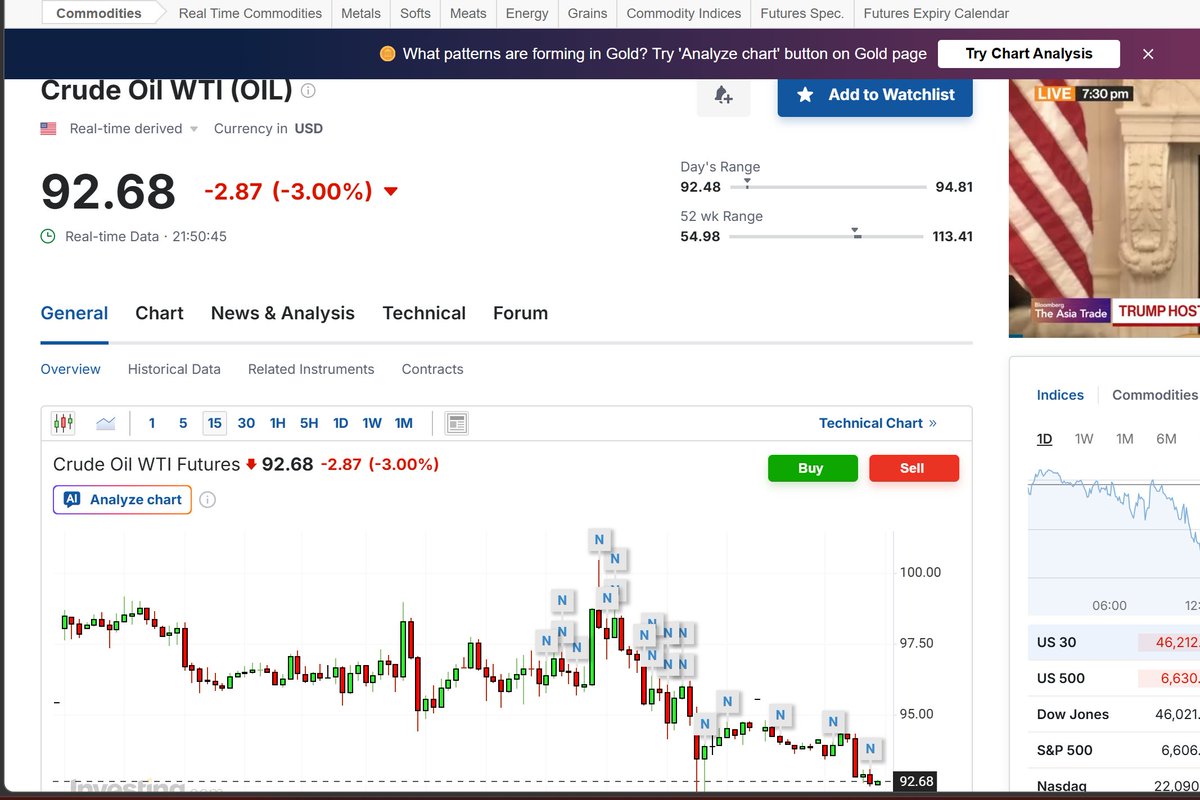1200x800 pixels.
Task: Set chart interval to 30 minutes
Action: 246,423
